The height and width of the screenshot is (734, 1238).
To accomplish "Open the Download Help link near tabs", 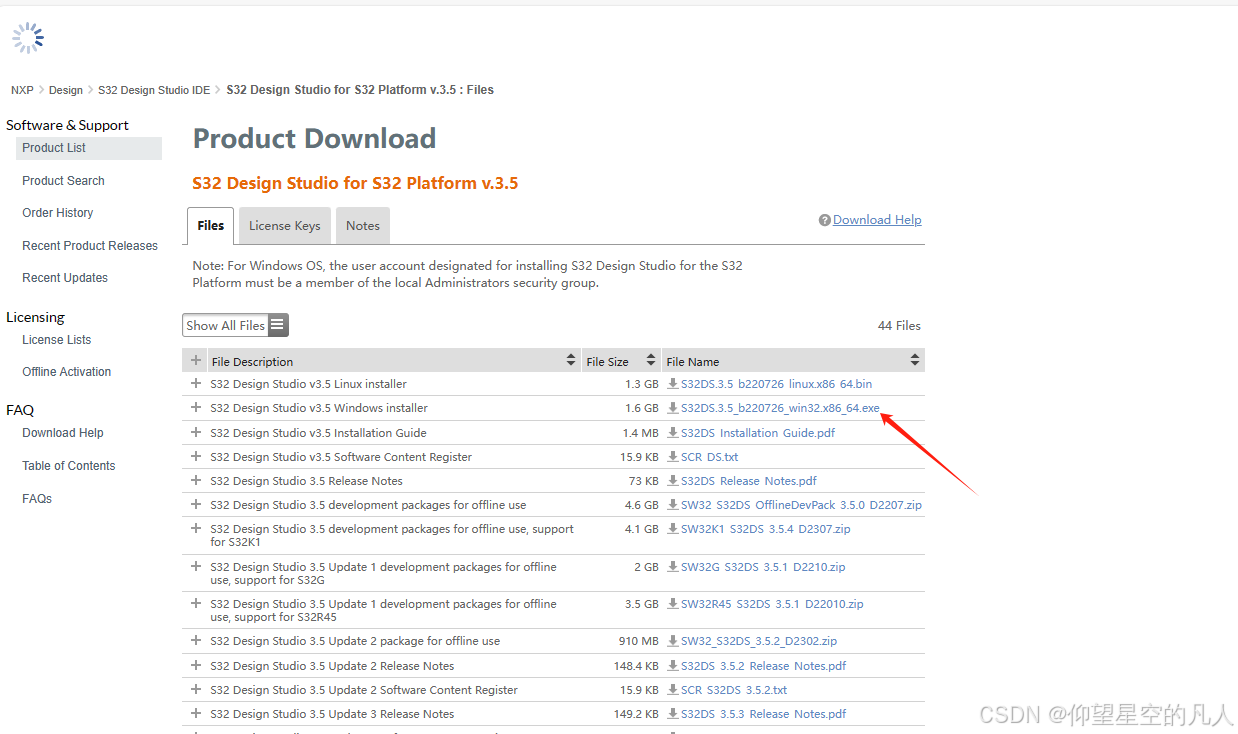I will [x=877, y=220].
